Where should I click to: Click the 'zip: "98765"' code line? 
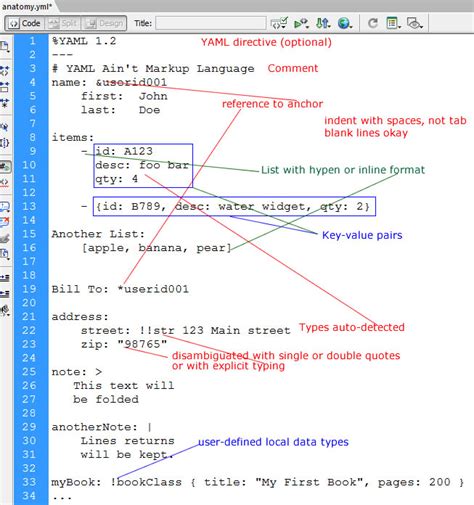pyautogui.click(x=124, y=344)
